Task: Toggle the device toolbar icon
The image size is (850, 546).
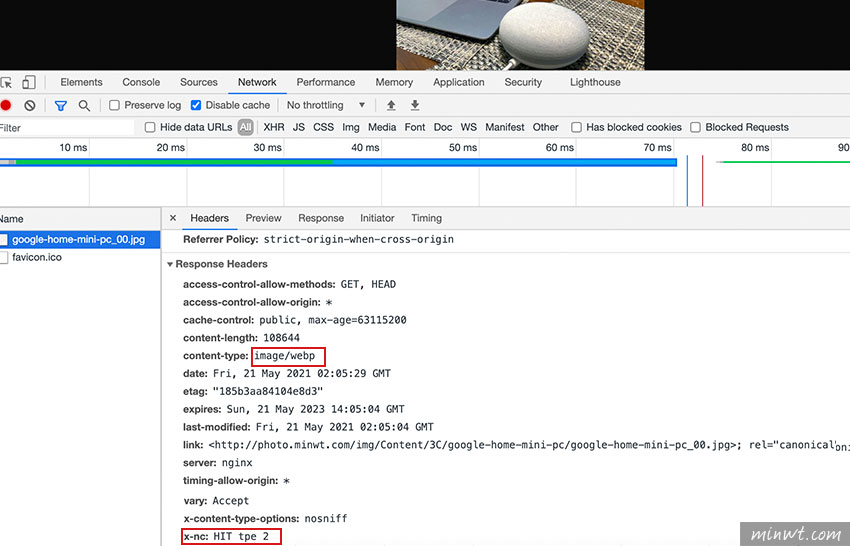Action: 29,82
